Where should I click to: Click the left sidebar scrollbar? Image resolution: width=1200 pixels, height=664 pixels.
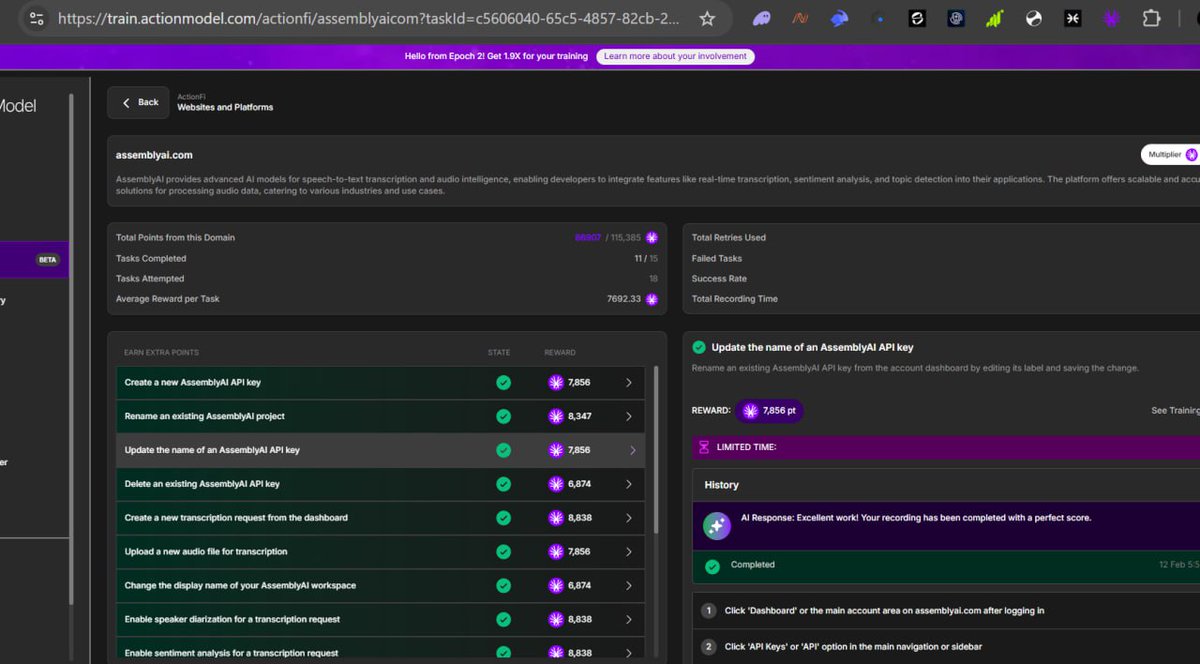click(70, 350)
